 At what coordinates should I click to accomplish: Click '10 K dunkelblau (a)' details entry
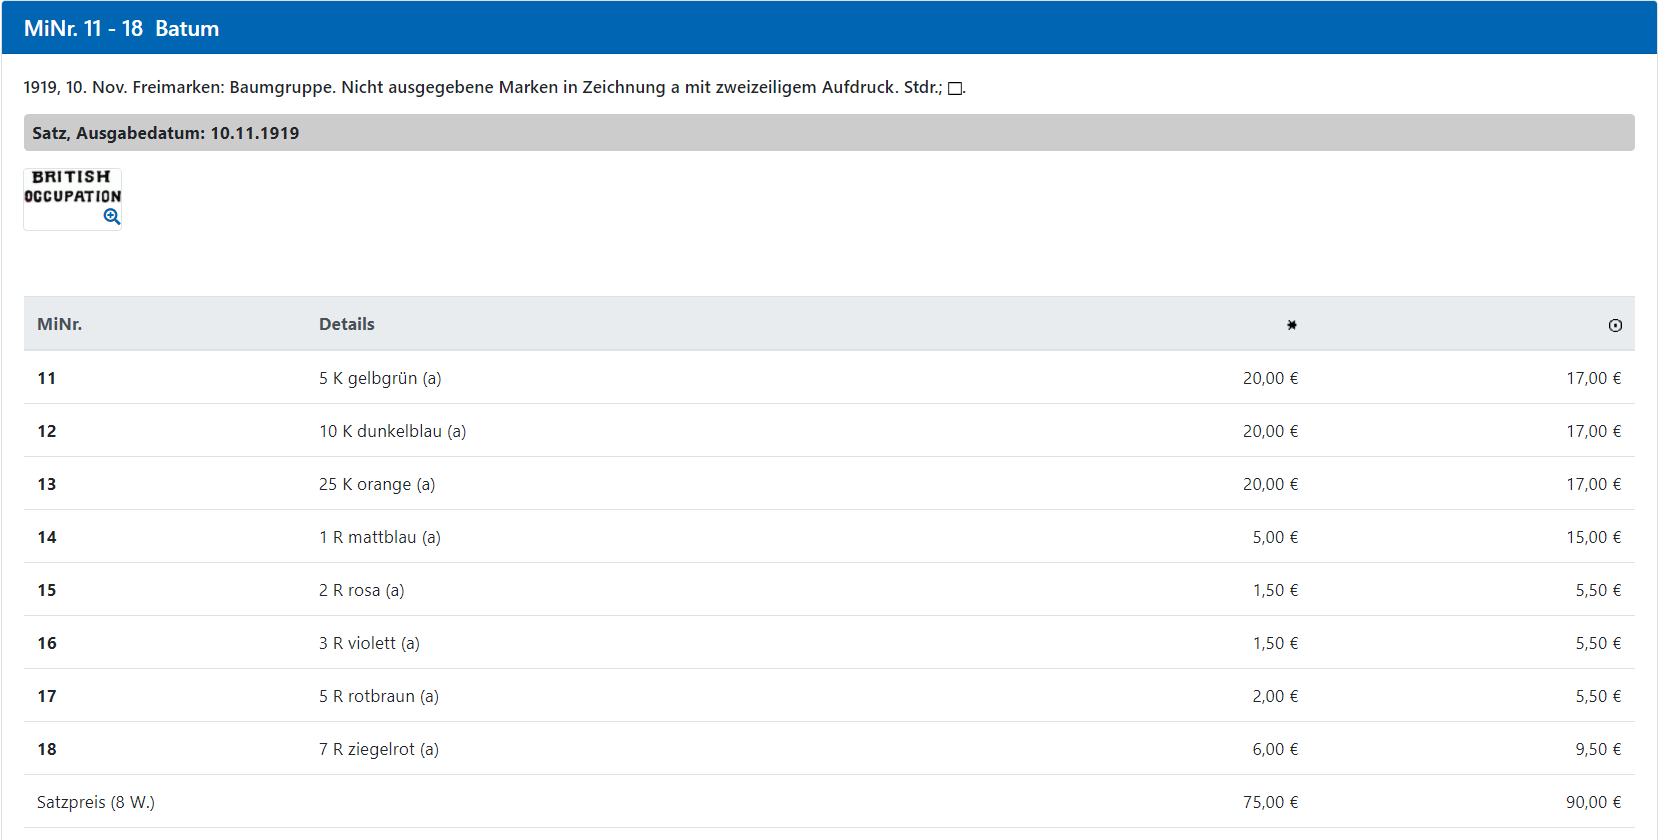pos(392,431)
